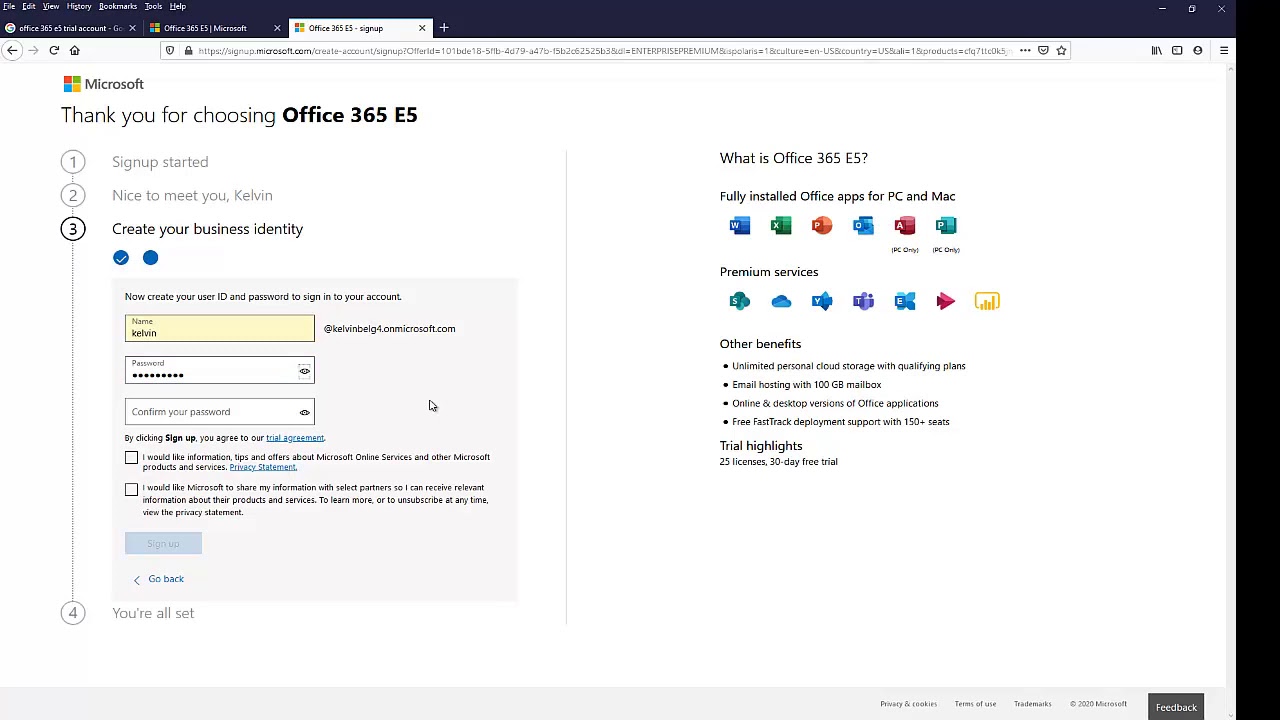Click the PowerPoint app icon
The height and width of the screenshot is (720, 1280).
[x=822, y=226]
